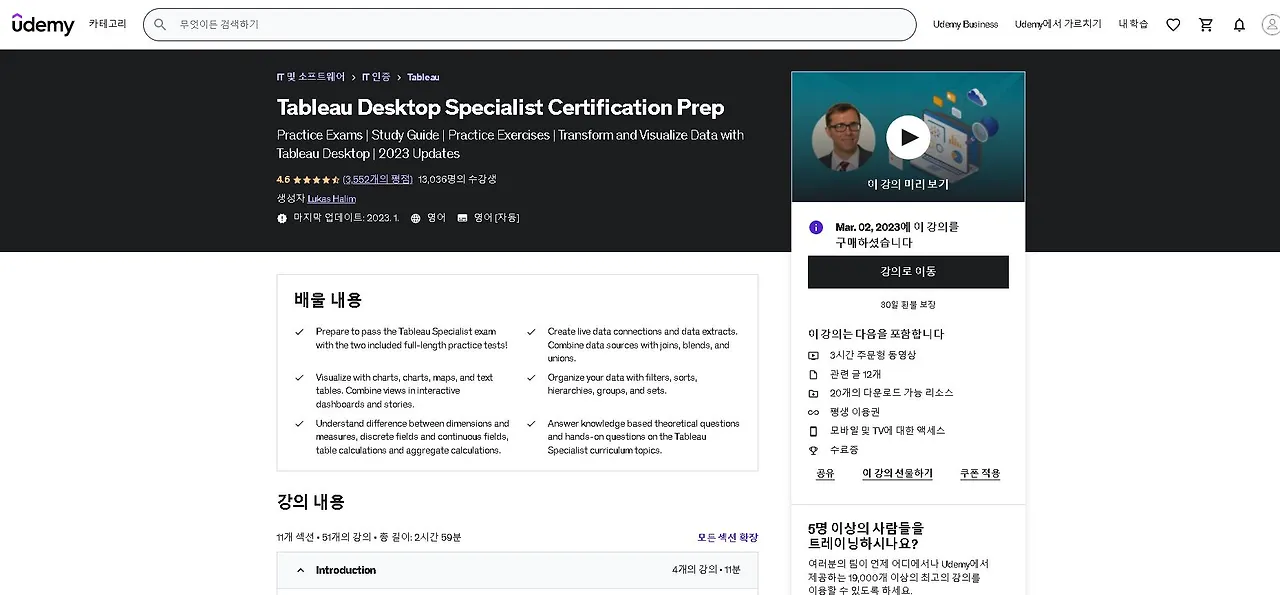
Task: Click the 4.6 rating number
Action: tap(283, 180)
